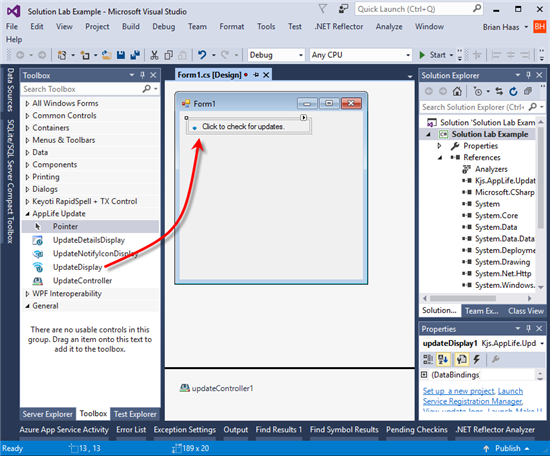Click Property Pages wrench icon
Image resolution: width=550 pixels, height=456 pixels.
[x=496, y=359]
